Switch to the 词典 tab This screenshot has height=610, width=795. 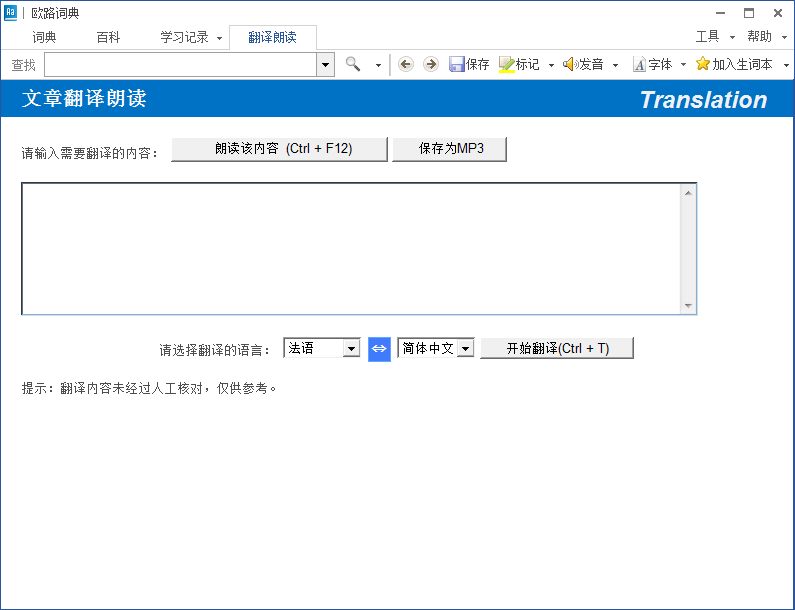44,37
